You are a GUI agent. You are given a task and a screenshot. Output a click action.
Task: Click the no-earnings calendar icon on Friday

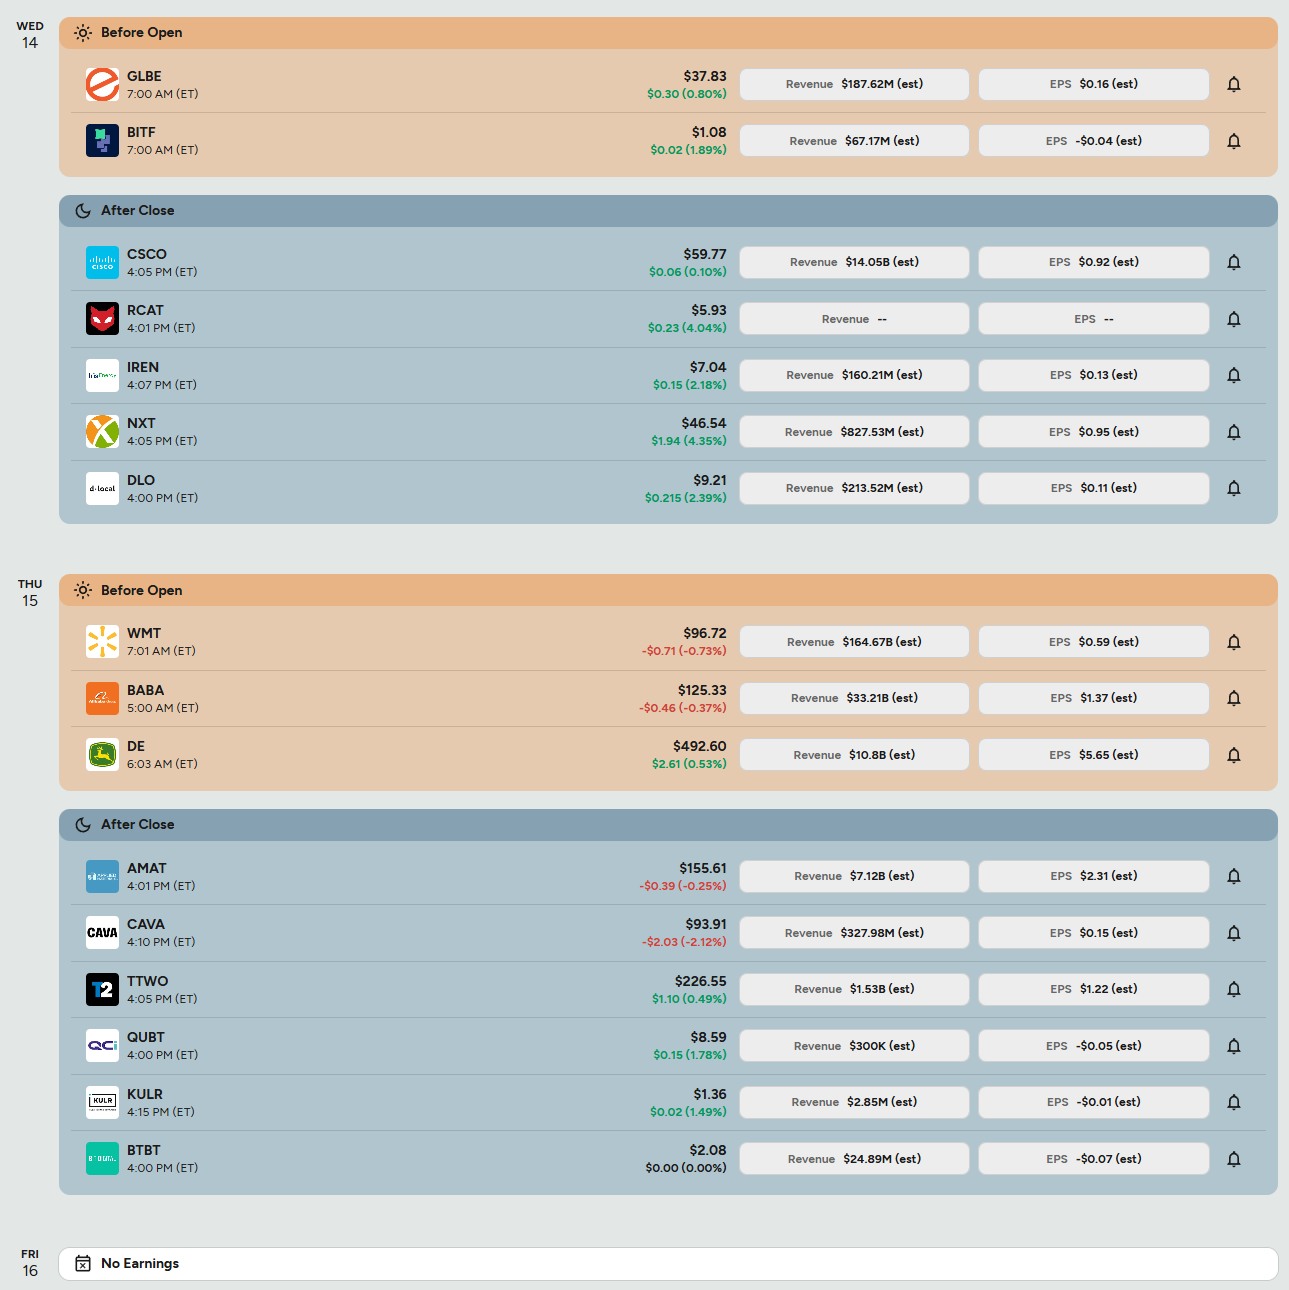(83, 1263)
